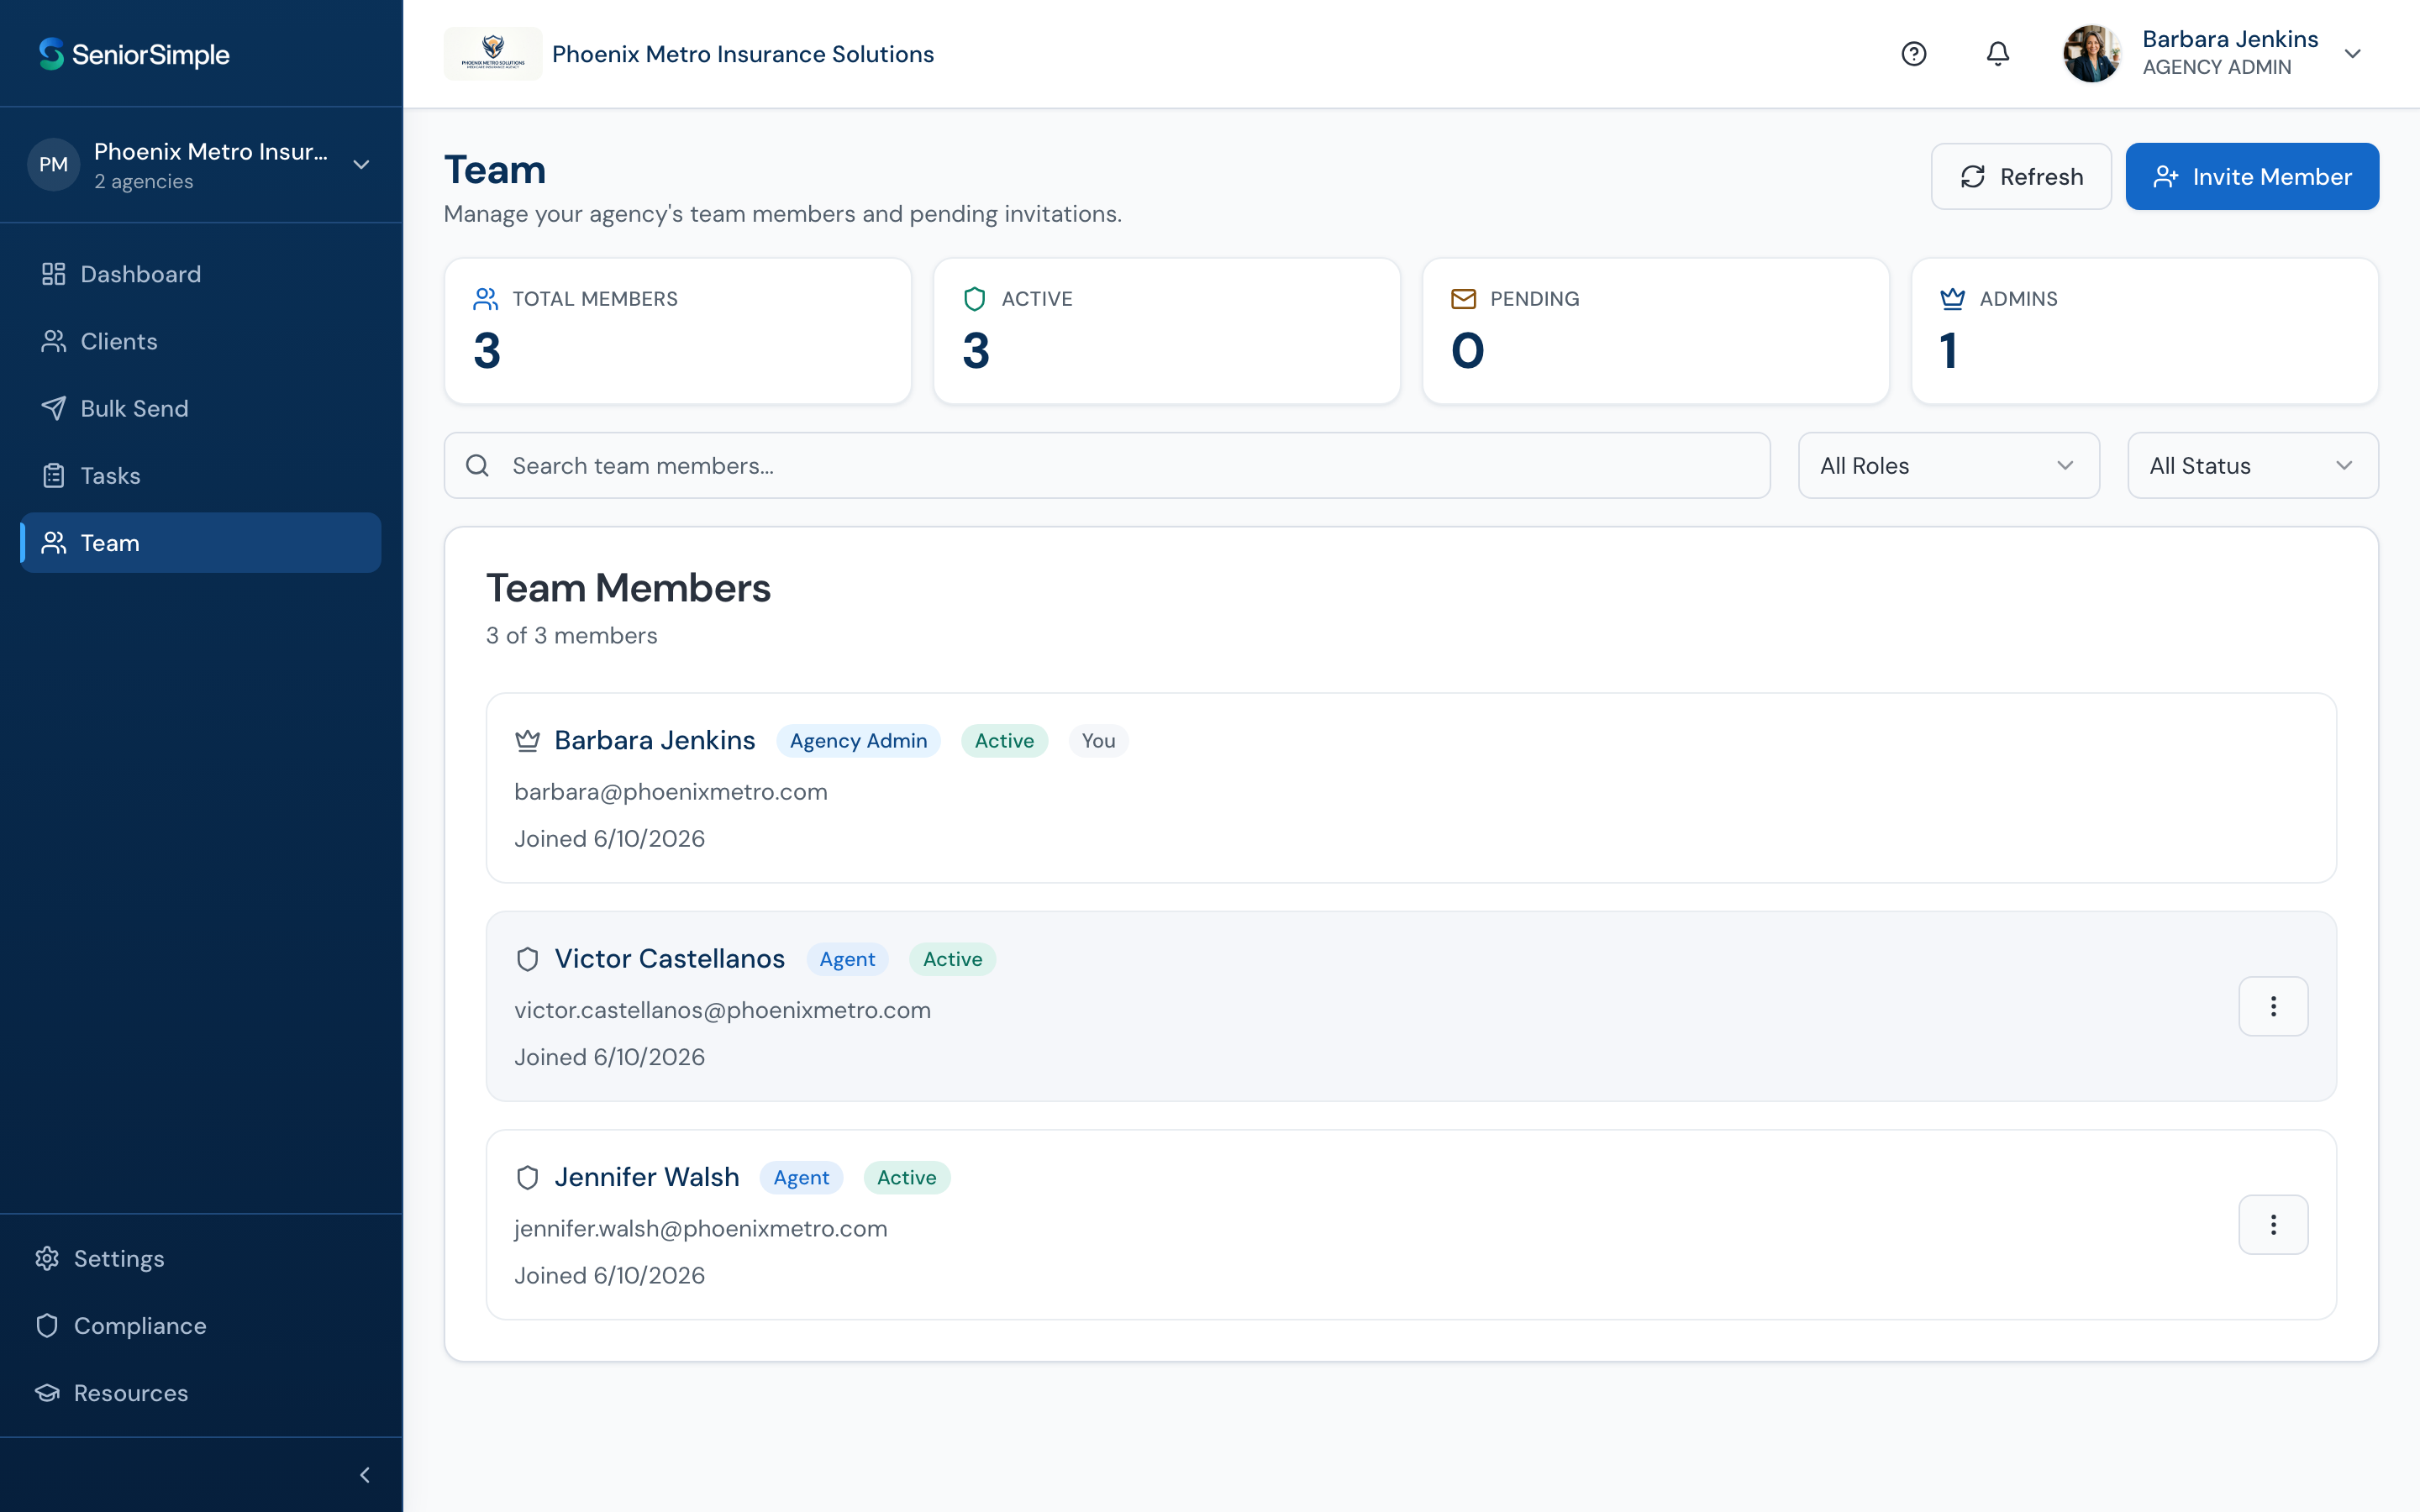
Task: Click the name Victor Castellanos
Action: pyautogui.click(x=670, y=959)
